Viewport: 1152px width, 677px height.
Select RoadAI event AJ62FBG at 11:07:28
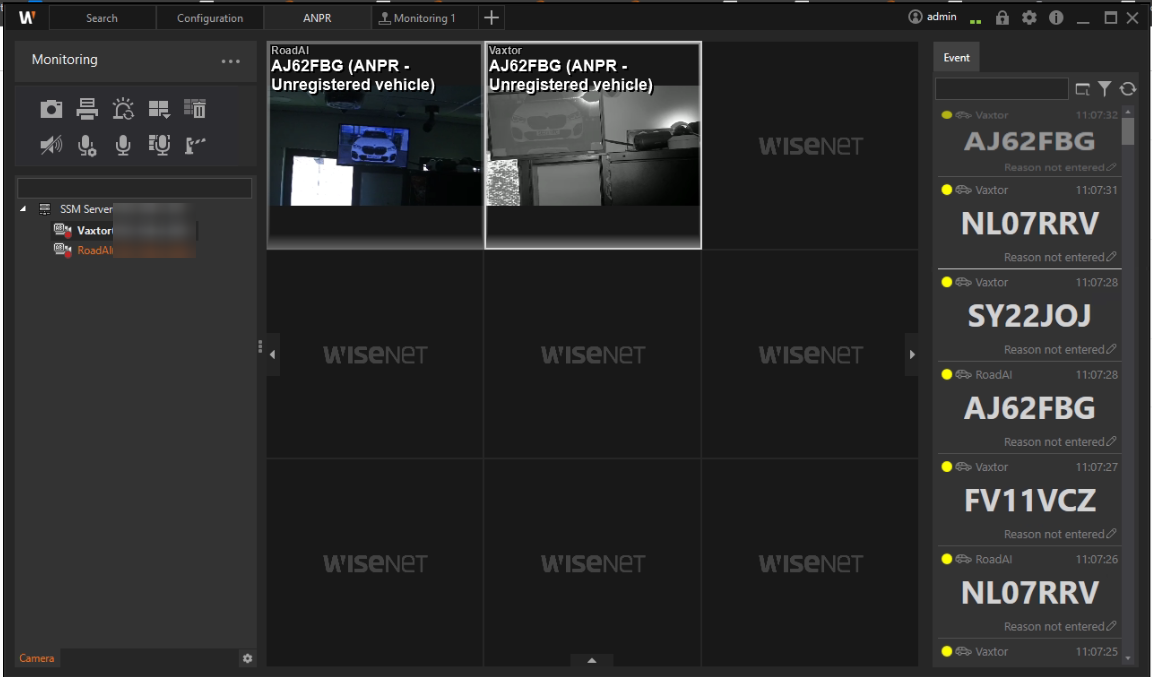pos(1029,408)
